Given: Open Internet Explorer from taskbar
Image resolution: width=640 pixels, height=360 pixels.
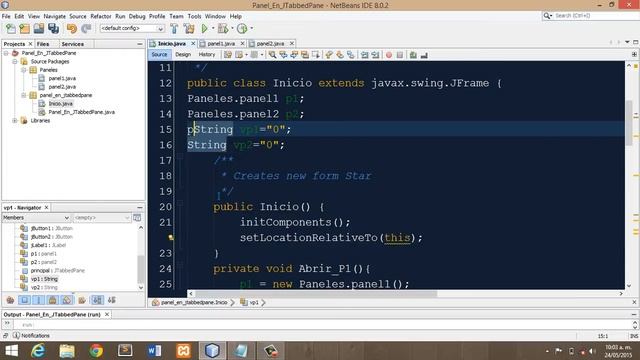Looking at the screenshot, I should tap(38, 351).
